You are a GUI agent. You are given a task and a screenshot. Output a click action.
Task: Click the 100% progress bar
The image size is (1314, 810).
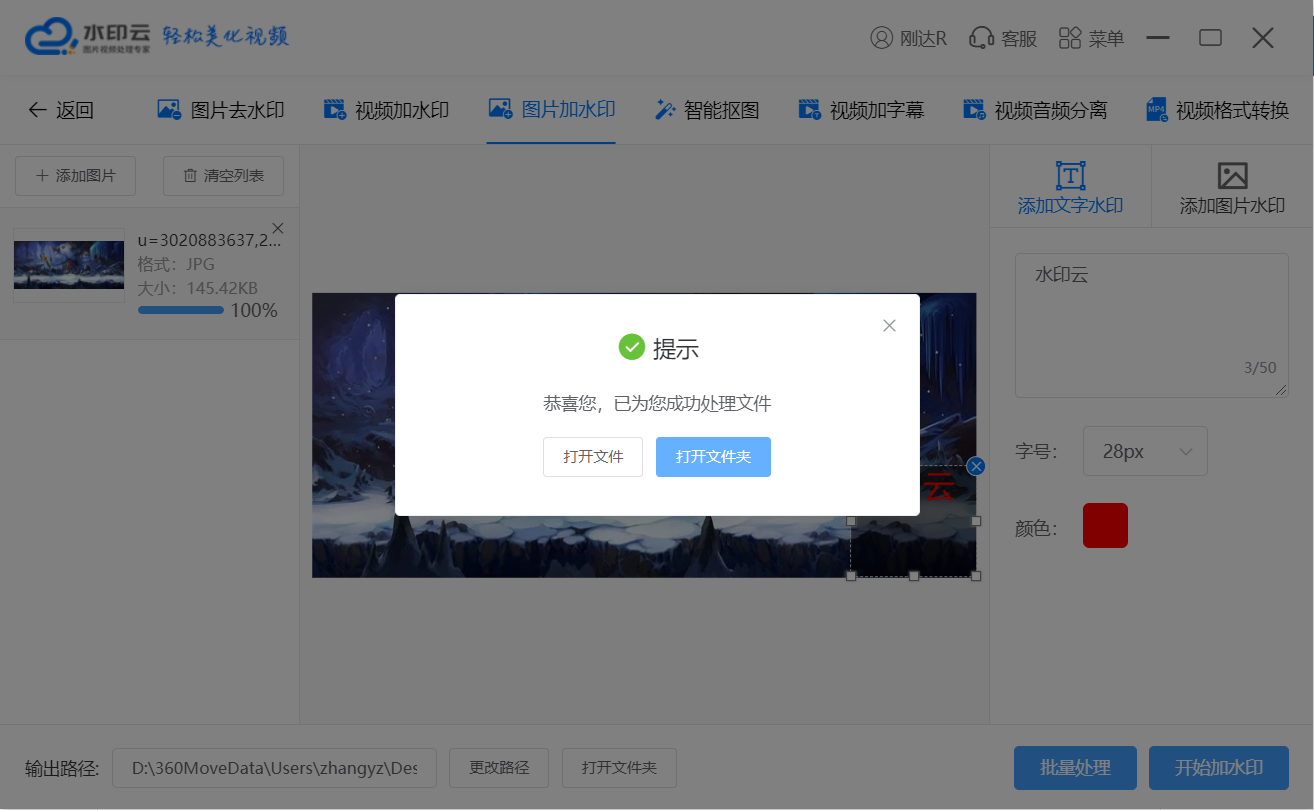click(181, 310)
